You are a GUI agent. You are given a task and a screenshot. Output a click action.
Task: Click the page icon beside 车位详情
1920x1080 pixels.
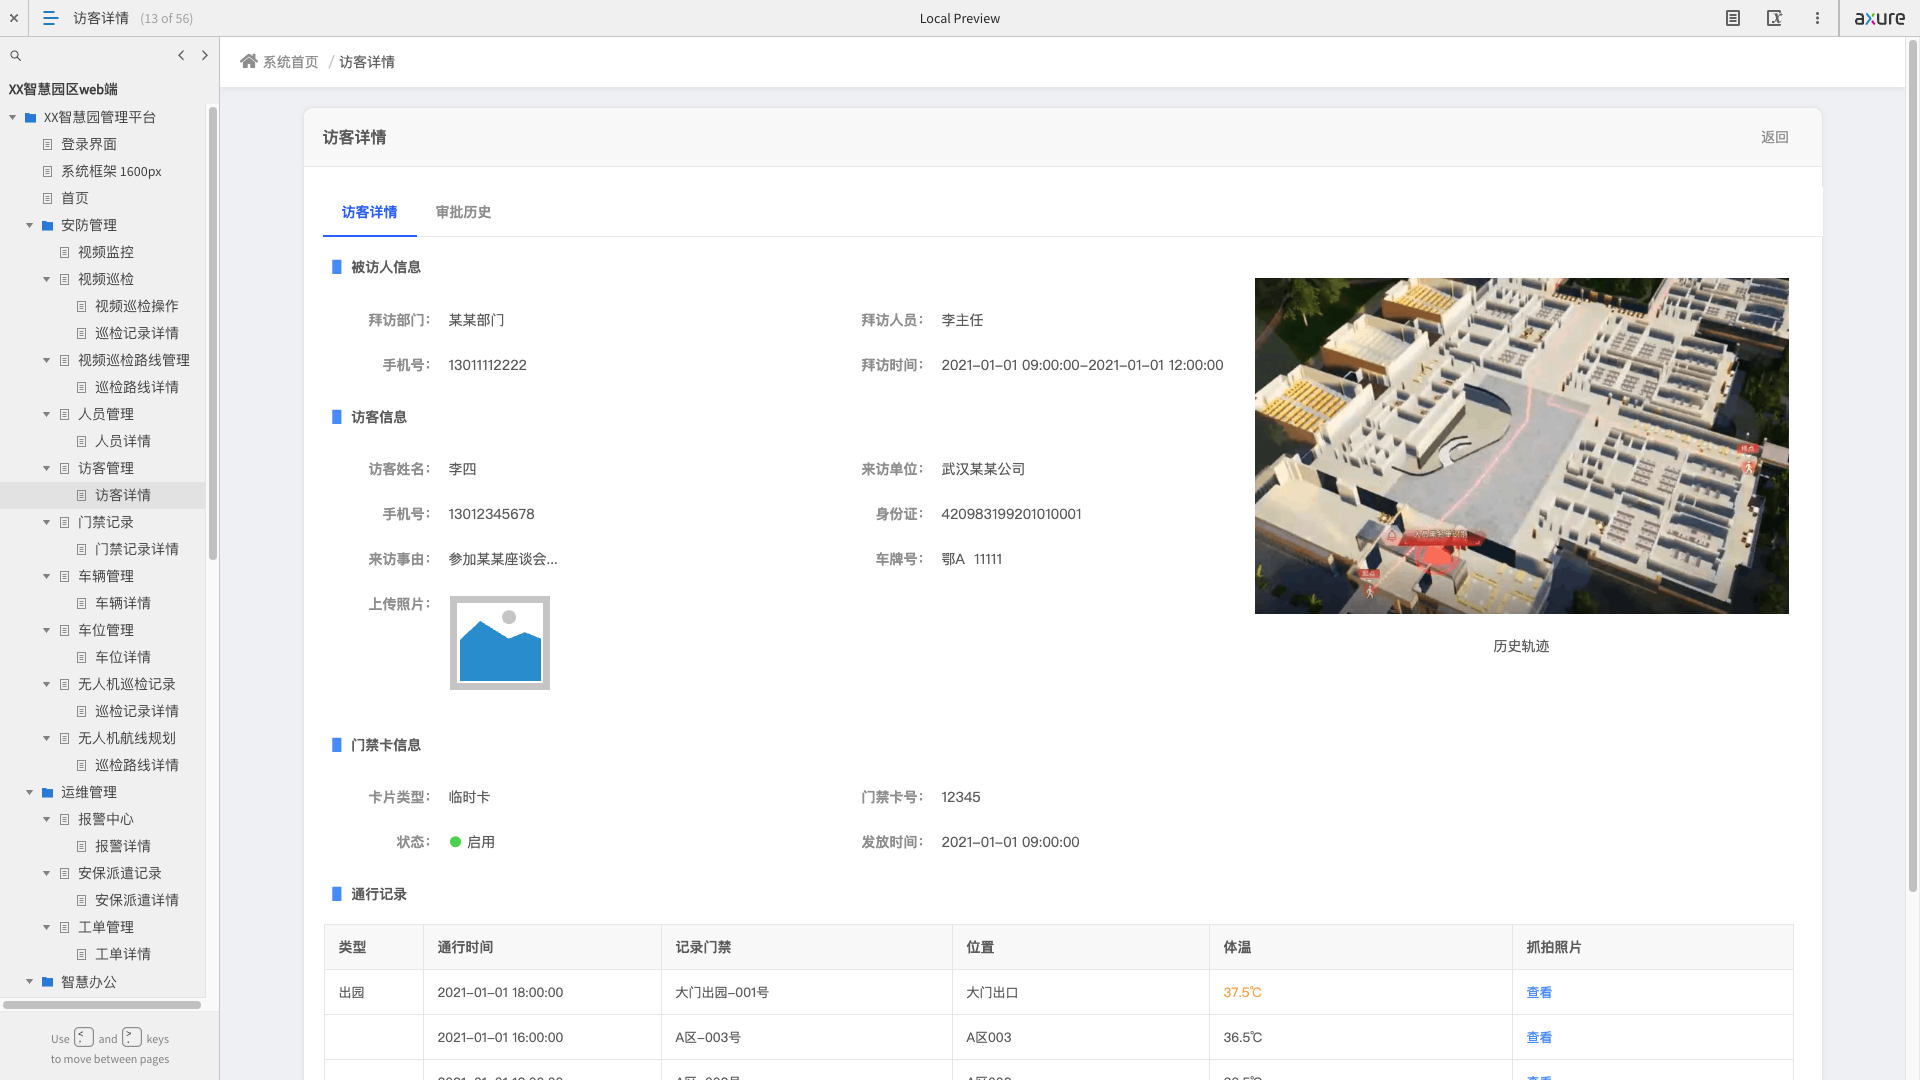click(x=81, y=657)
